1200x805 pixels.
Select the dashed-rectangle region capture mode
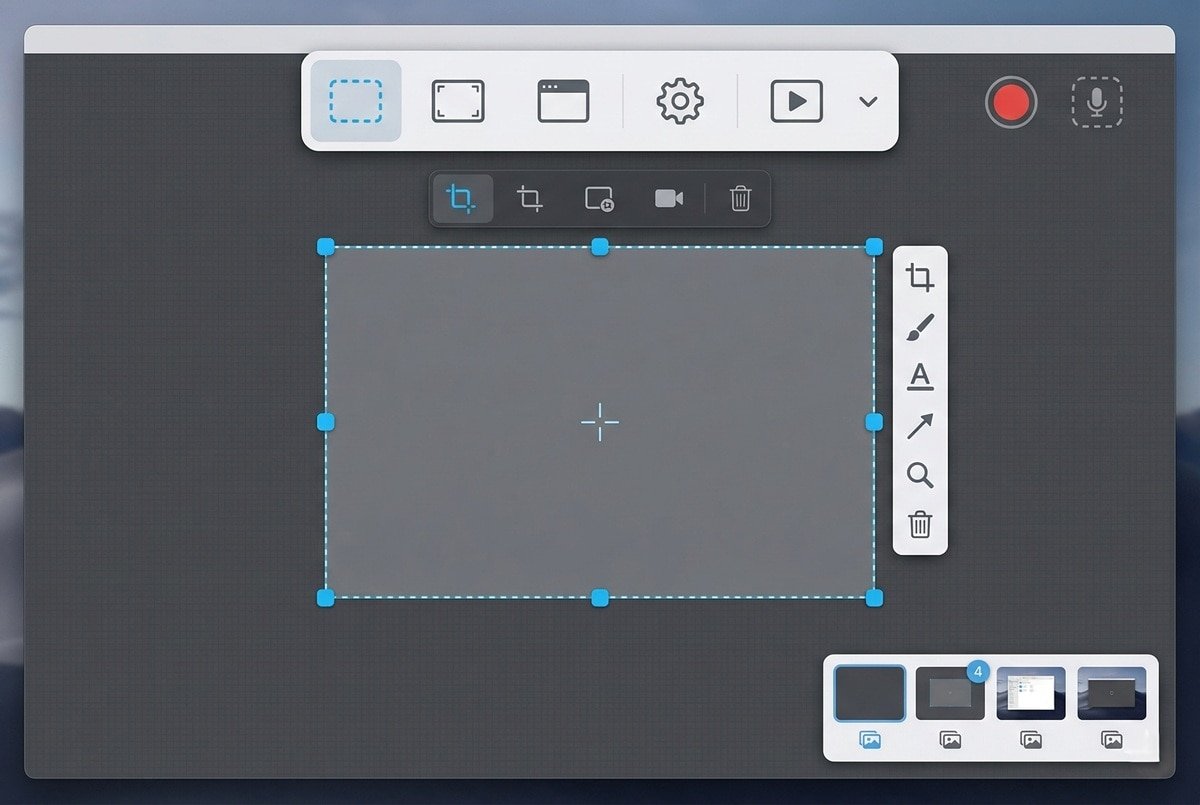point(356,101)
